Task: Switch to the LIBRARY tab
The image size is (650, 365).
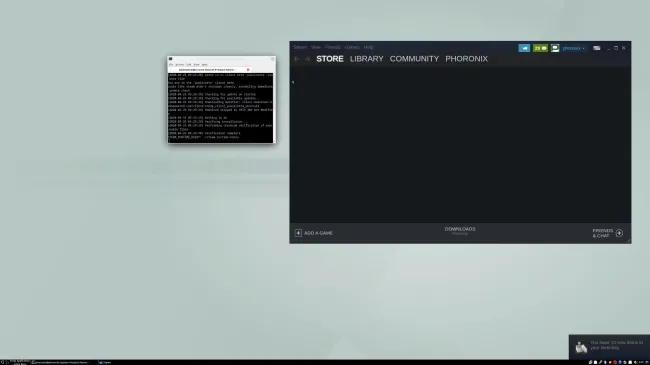Action: [x=366, y=59]
